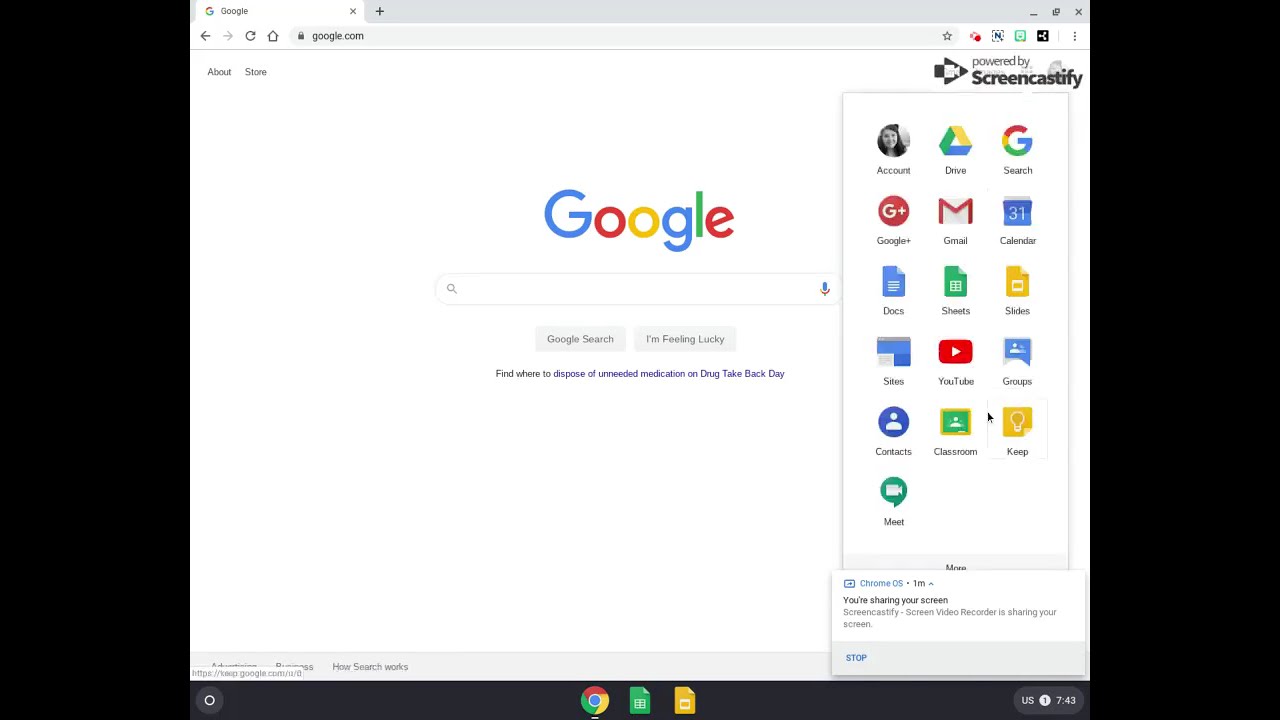1280x720 pixels.
Task: Open Meet from apps grid
Action: pos(893,501)
